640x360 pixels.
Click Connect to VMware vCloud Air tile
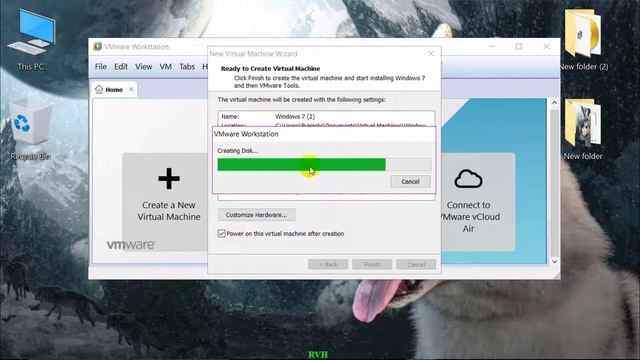[x=478, y=202]
